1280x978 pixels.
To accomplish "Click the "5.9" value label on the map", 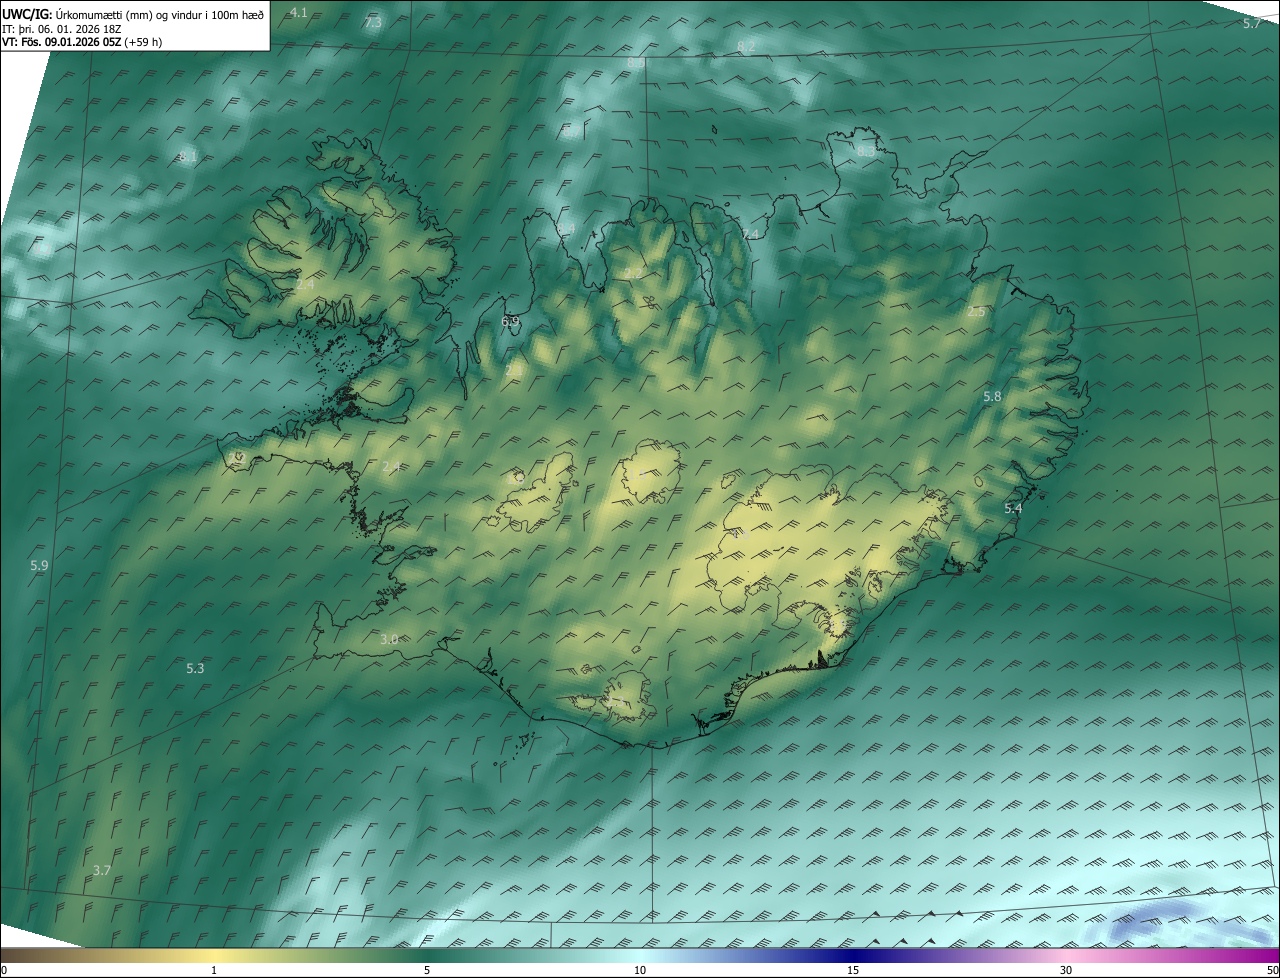I will [x=39, y=566].
